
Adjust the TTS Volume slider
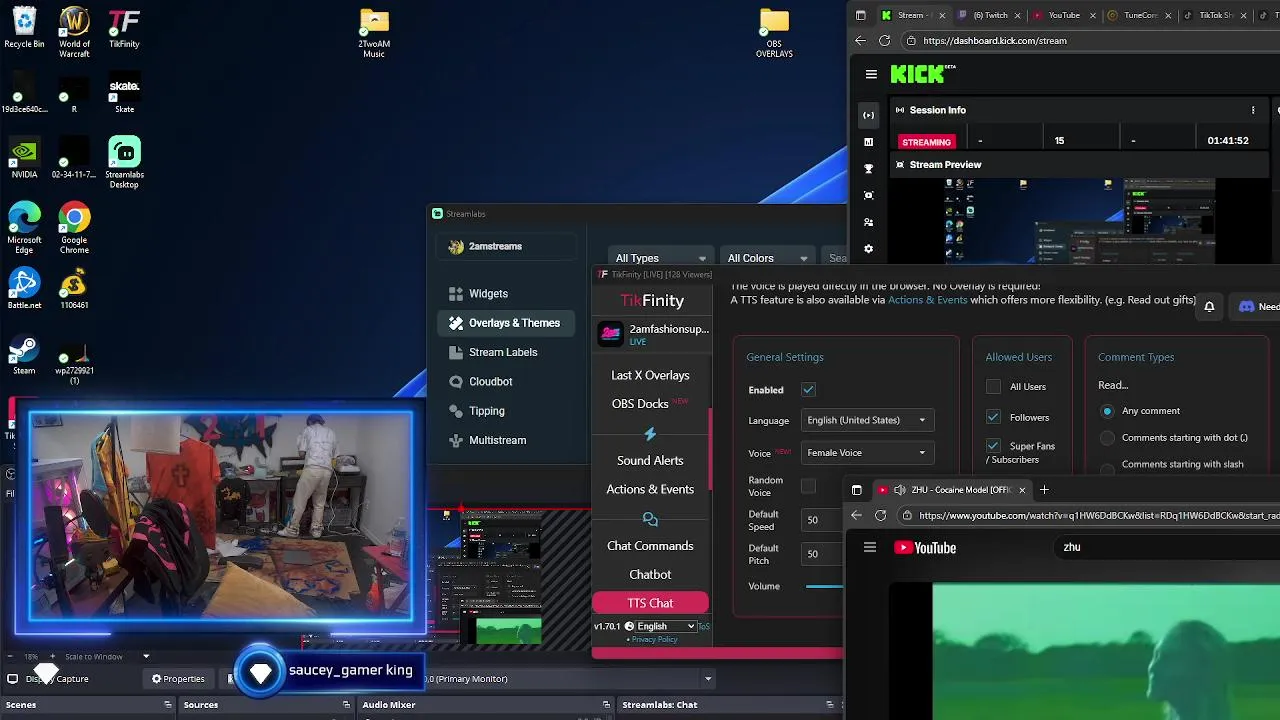pos(825,586)
